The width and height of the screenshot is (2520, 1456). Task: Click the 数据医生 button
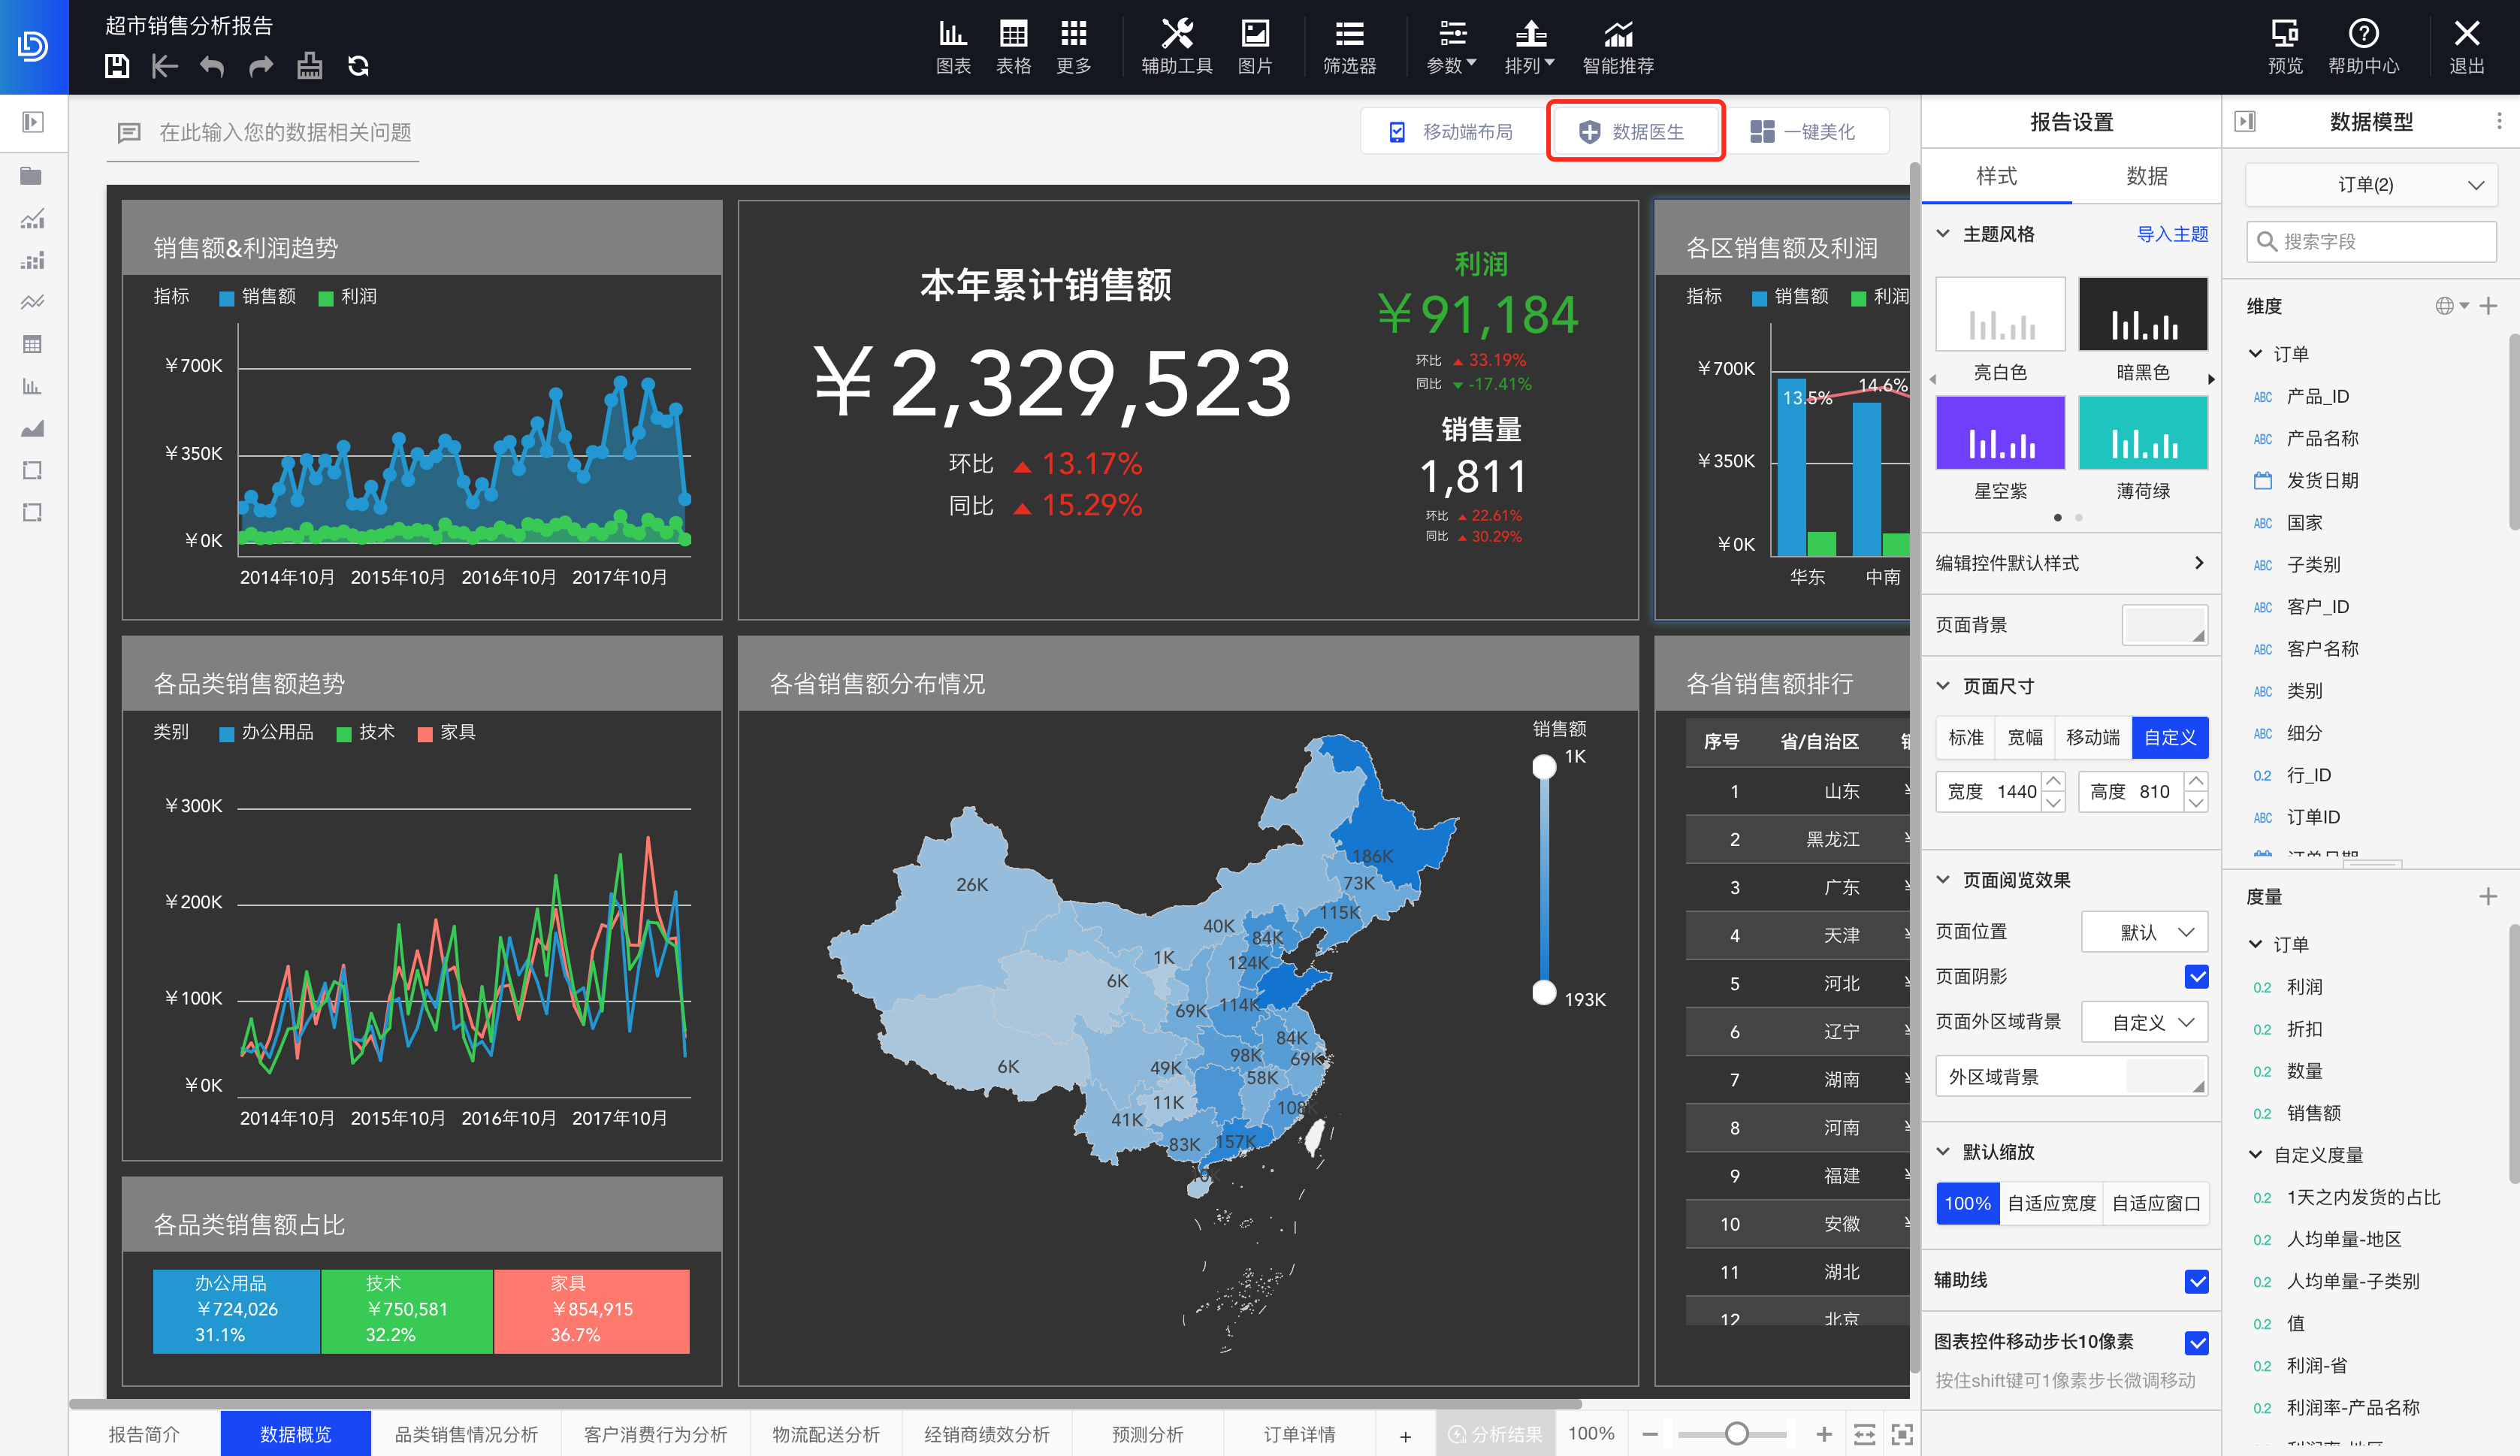coord(1635,131)
